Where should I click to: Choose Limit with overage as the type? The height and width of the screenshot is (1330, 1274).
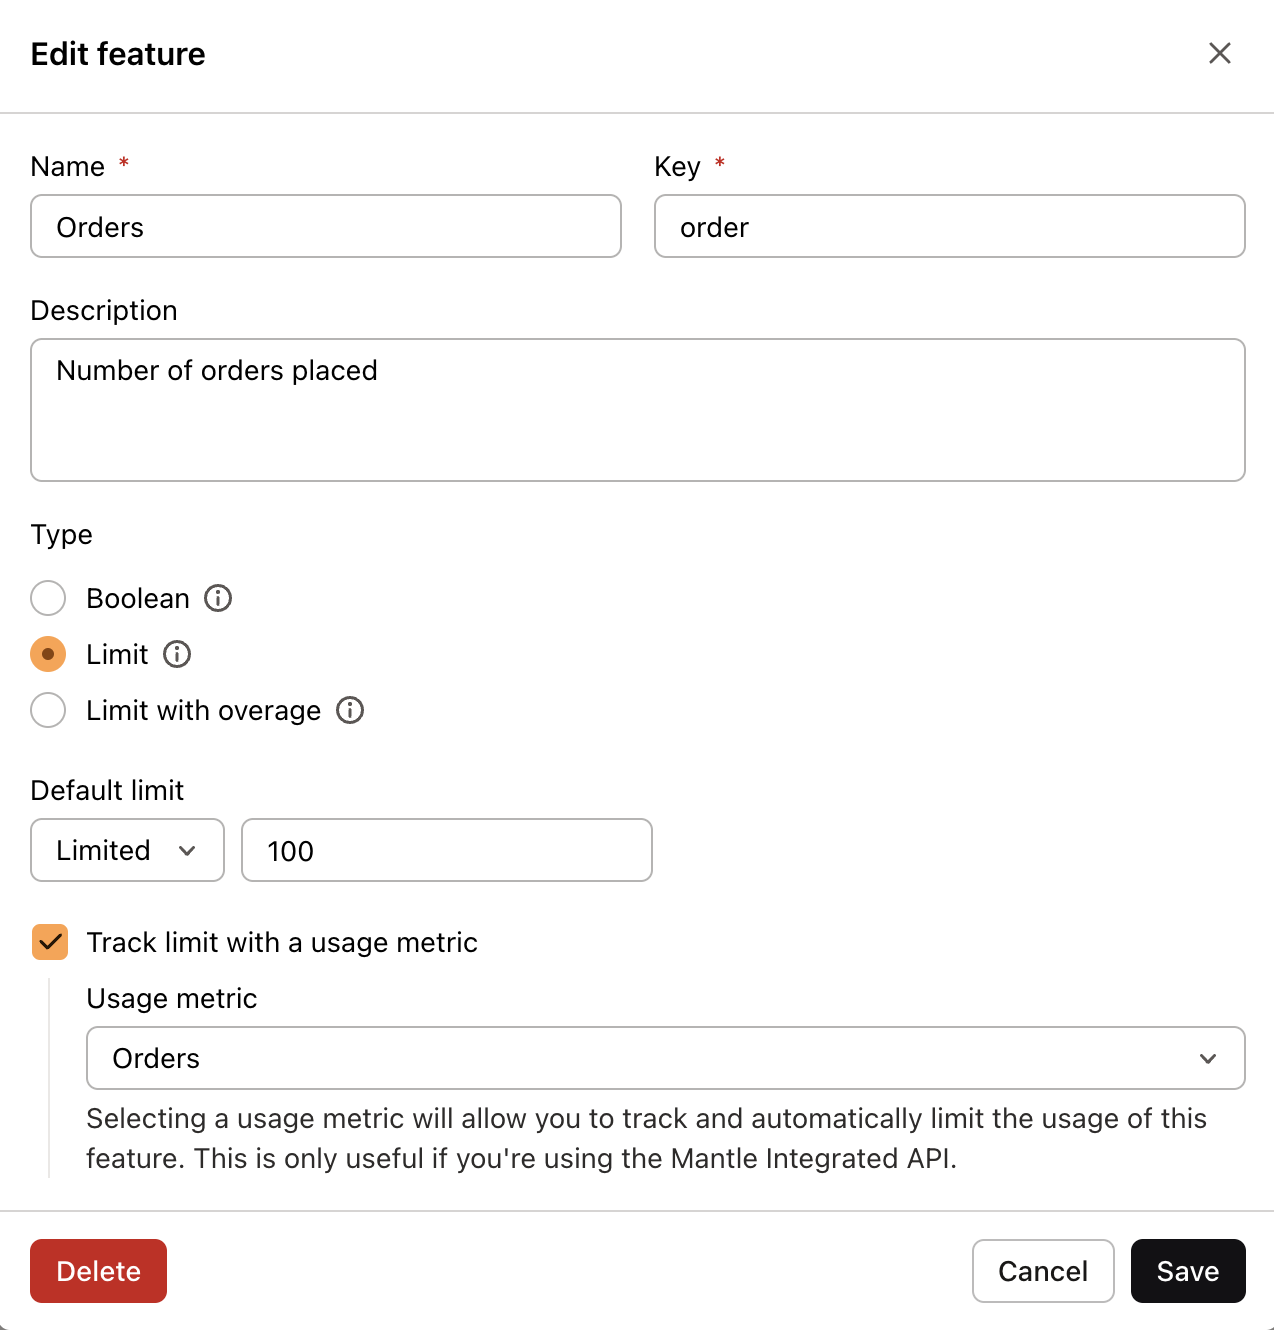click(x=48, y=710)
